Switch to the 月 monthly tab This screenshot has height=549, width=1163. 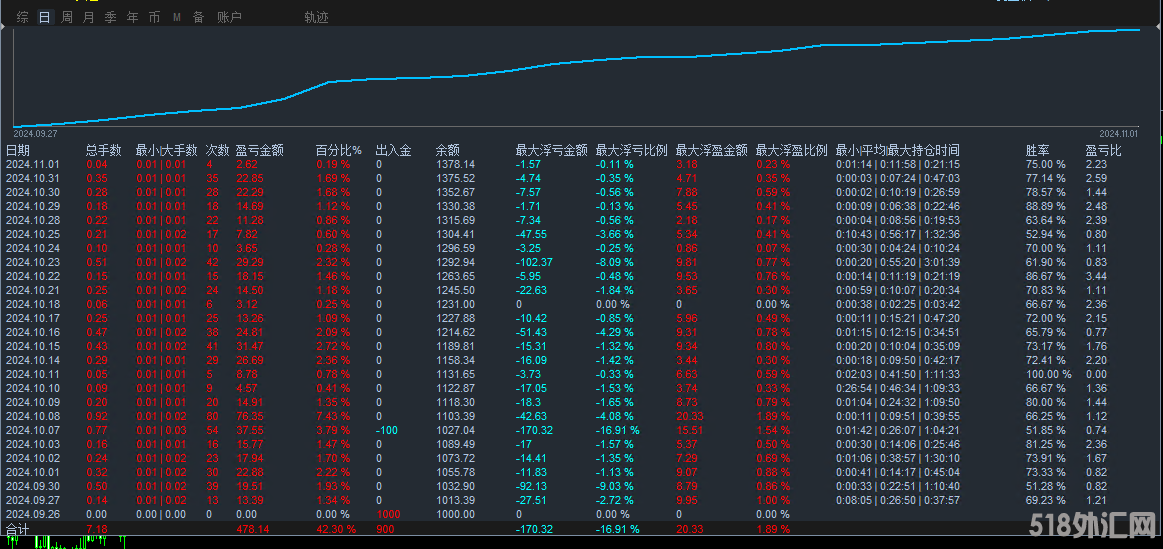point(88,17)
